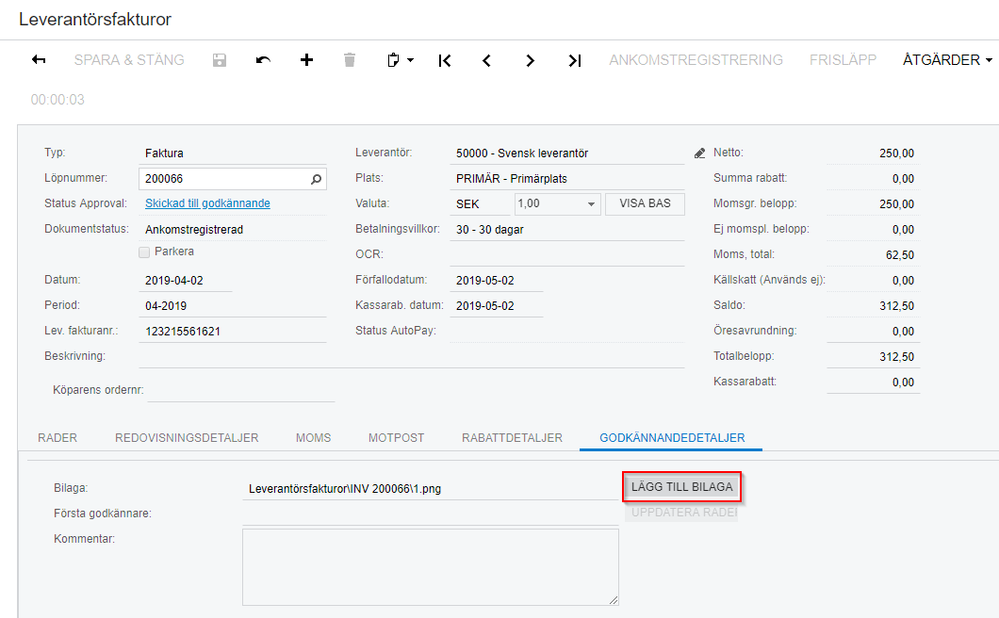Open the Skickad till godkännande link

(x=208, y=203)
